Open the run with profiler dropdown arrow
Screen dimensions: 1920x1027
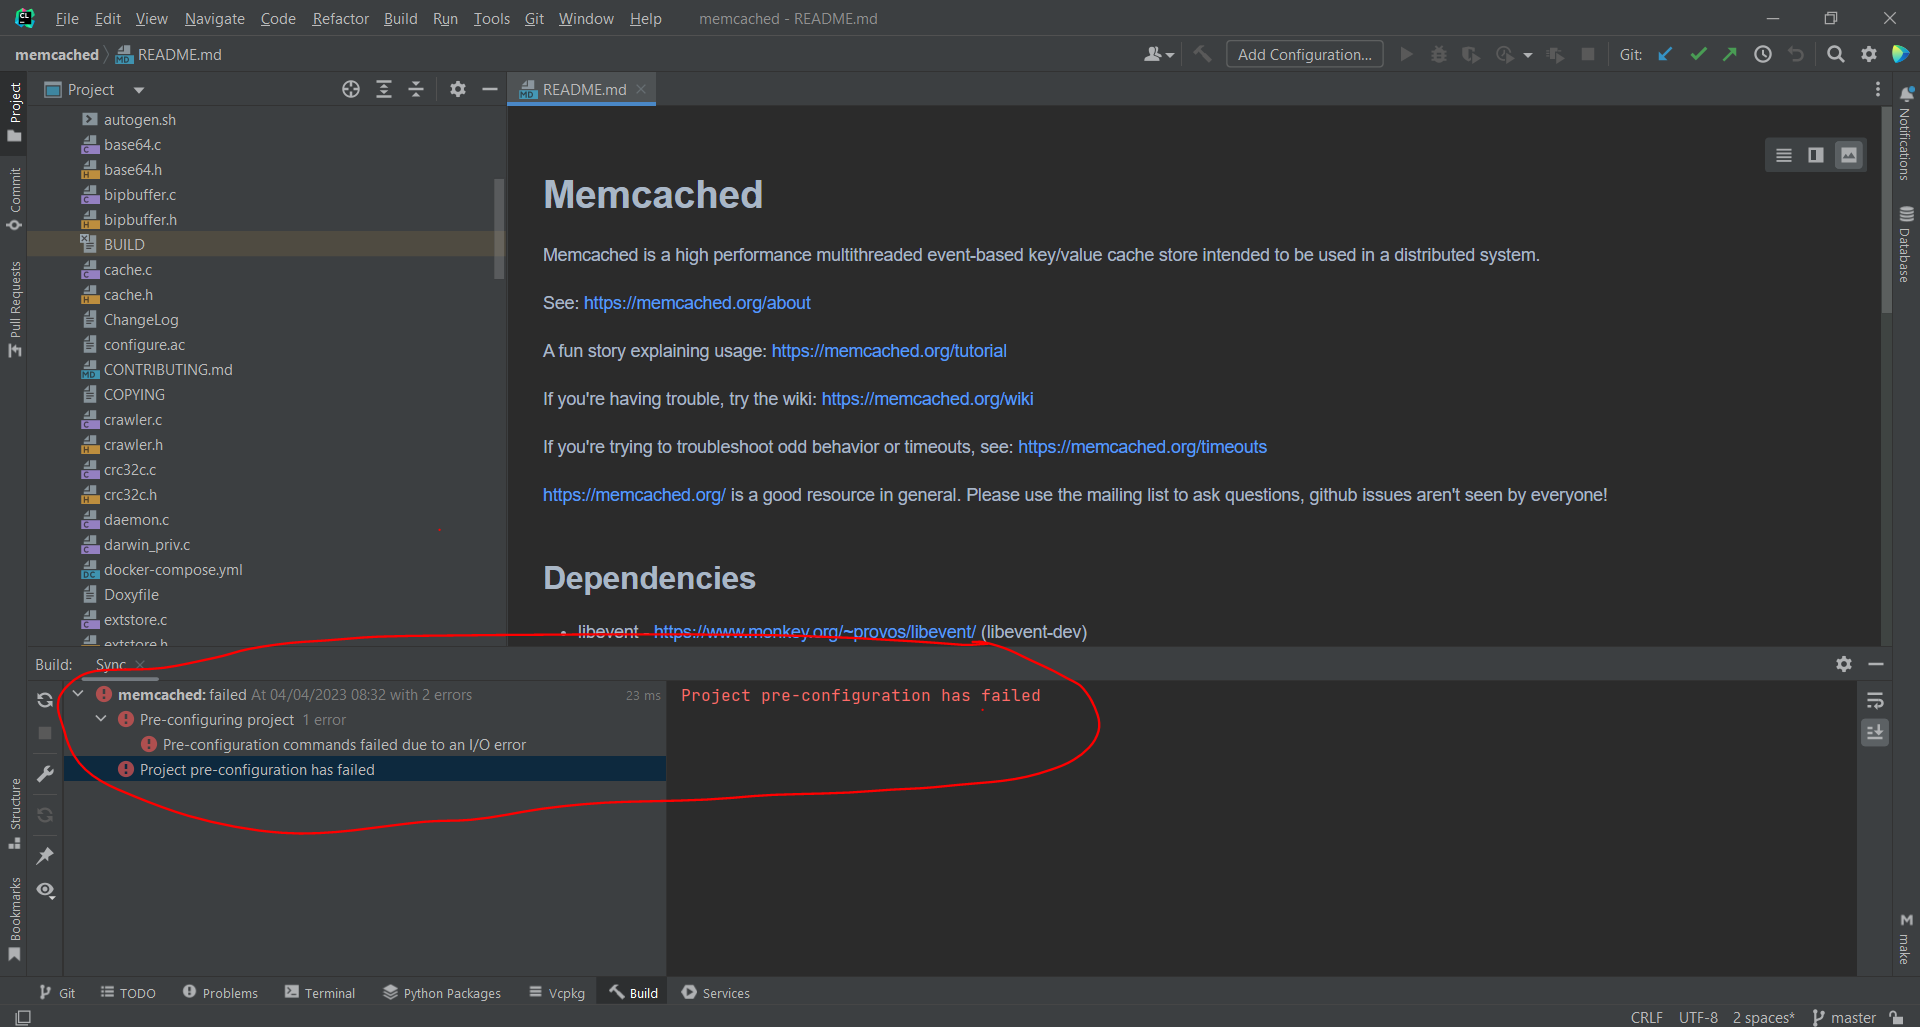[x=1528, y=55]
